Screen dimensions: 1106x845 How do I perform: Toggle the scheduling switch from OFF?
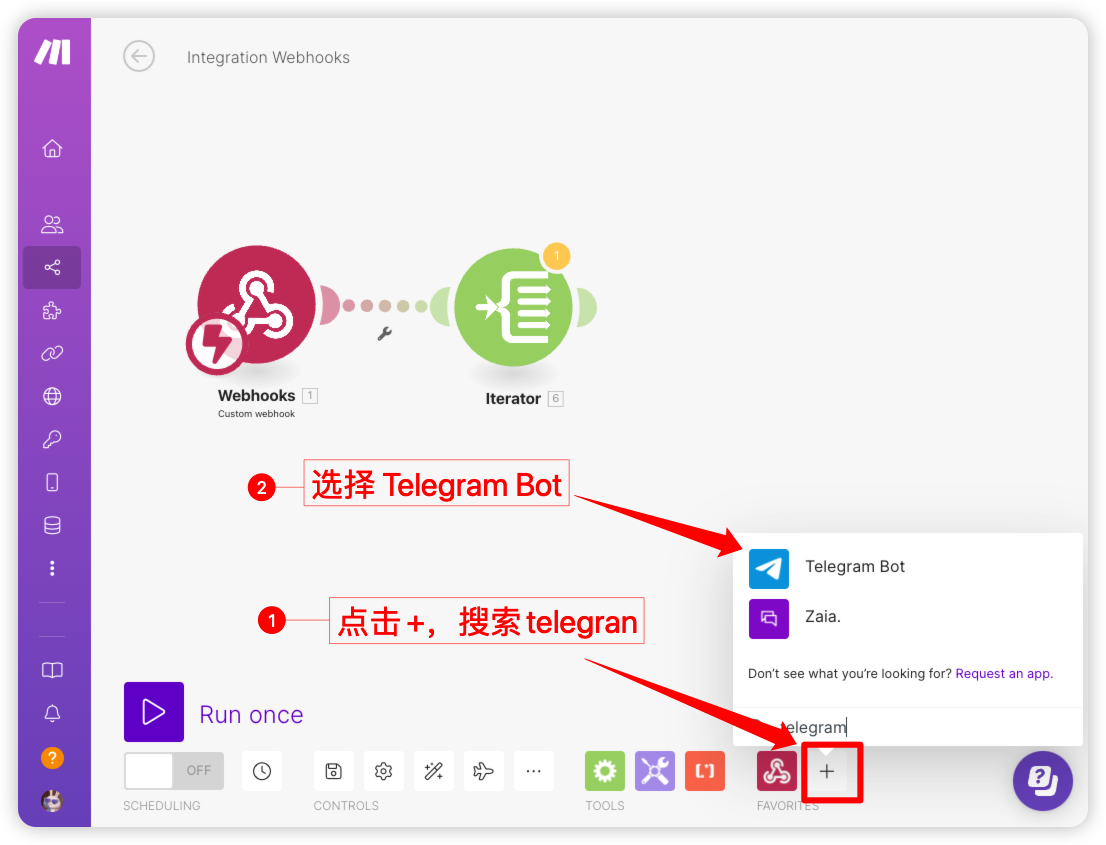click(174, 771)
